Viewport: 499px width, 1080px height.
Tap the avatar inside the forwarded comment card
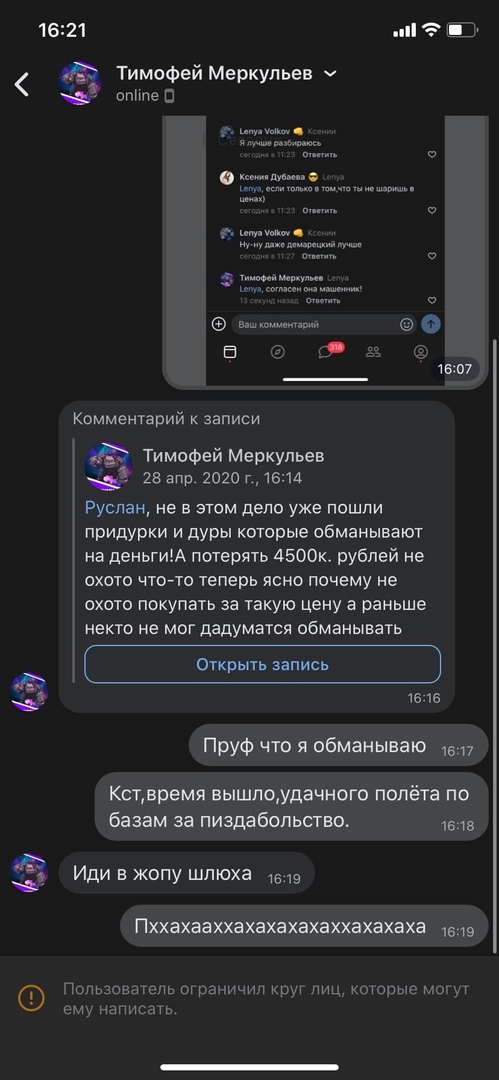tap(108, 466)
